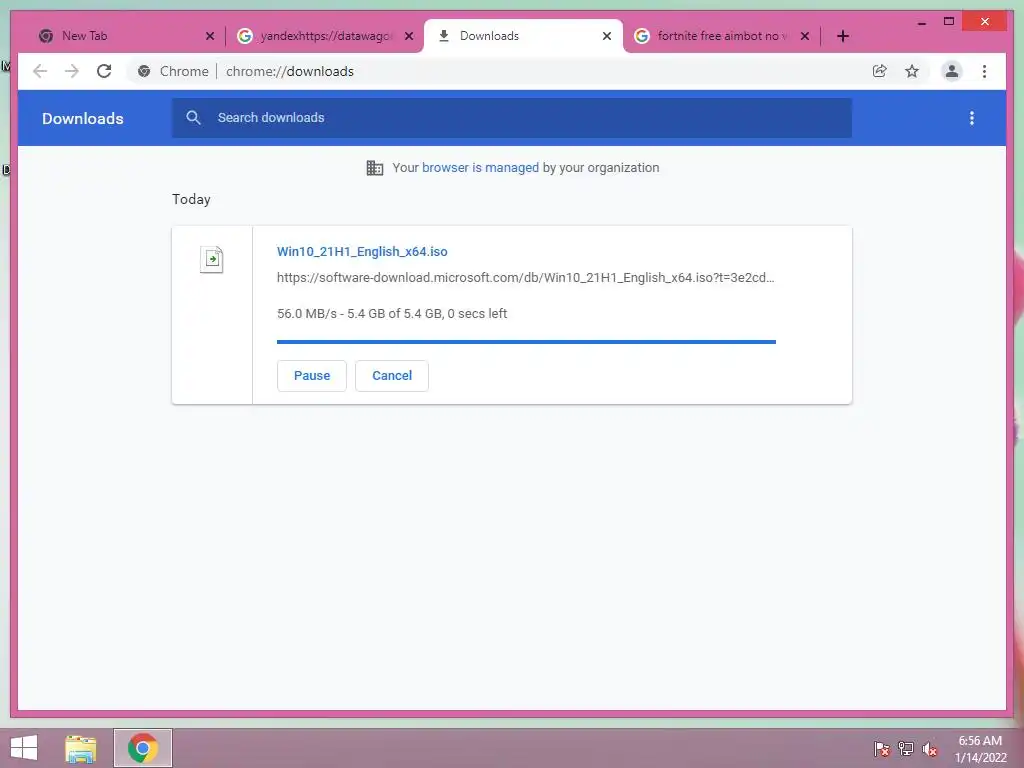
Task: Minimize the Chrome window
Action: click(921, 22)
